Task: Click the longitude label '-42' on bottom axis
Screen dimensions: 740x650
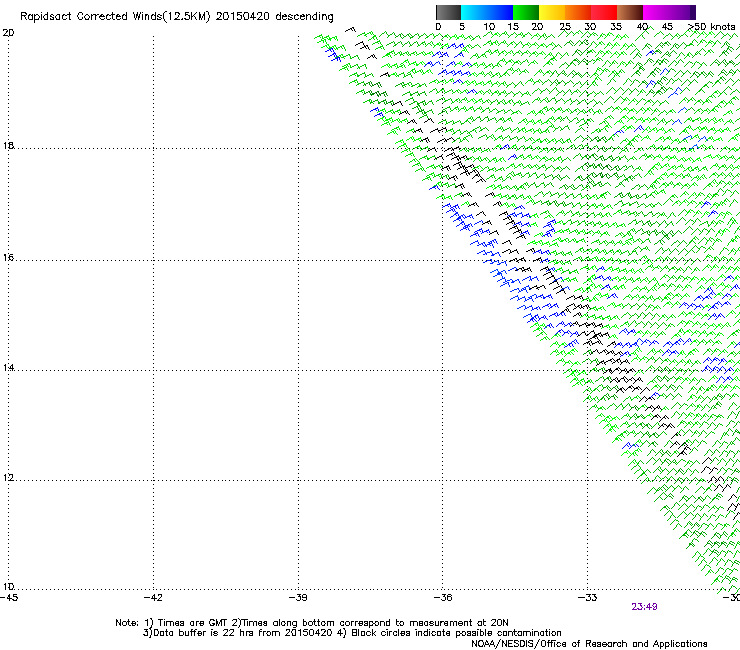Action: point(153,598)
